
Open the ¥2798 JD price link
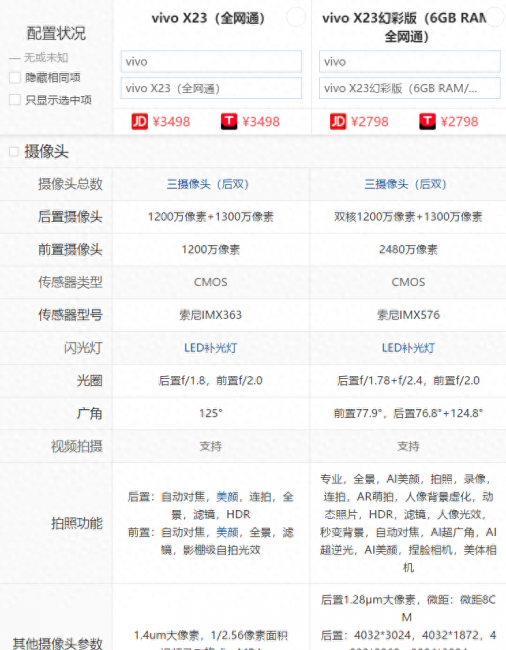370,121
